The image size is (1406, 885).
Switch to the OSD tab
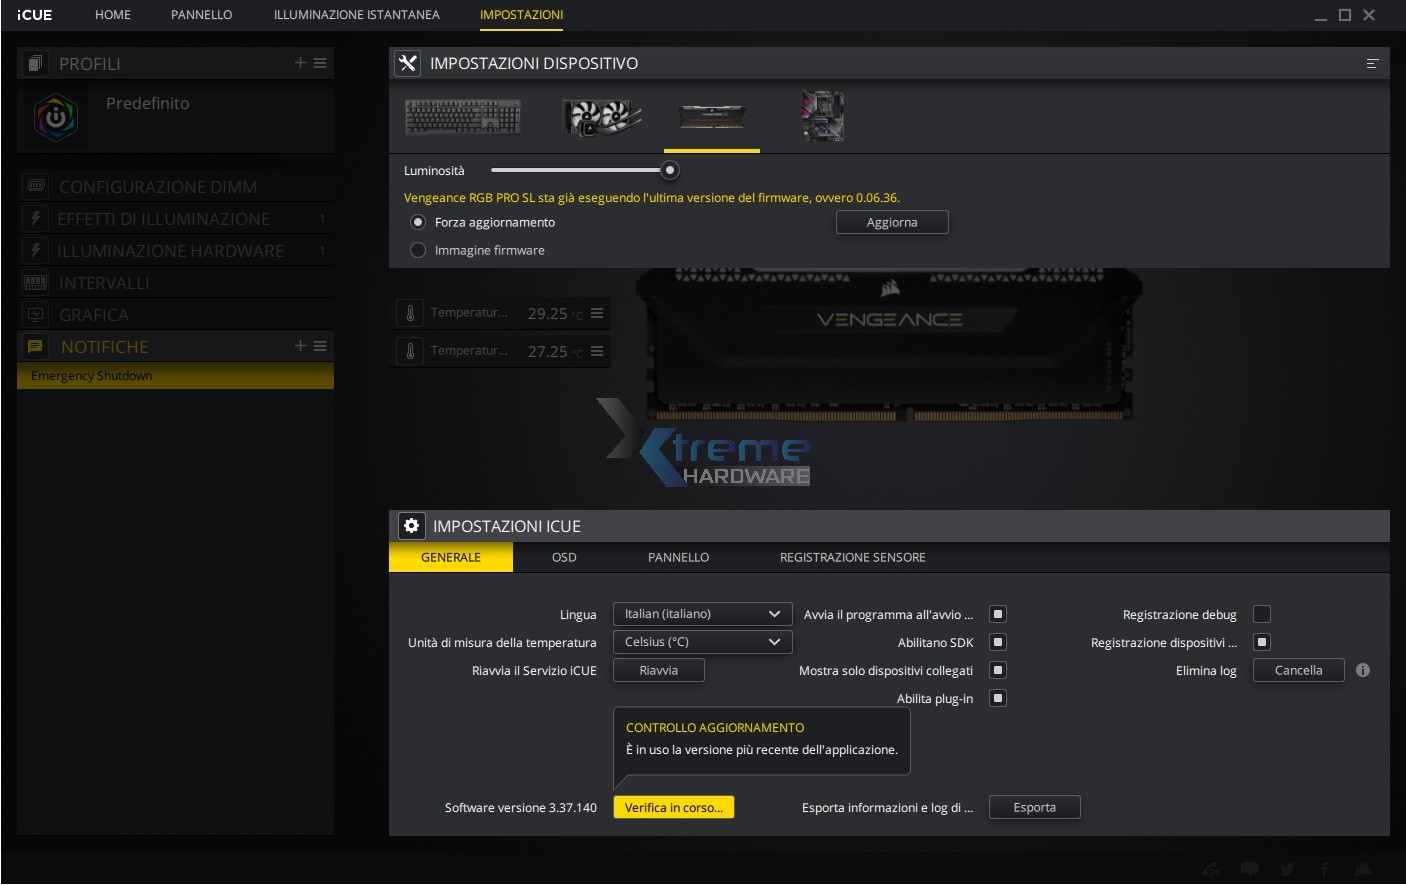click(564, 557)
